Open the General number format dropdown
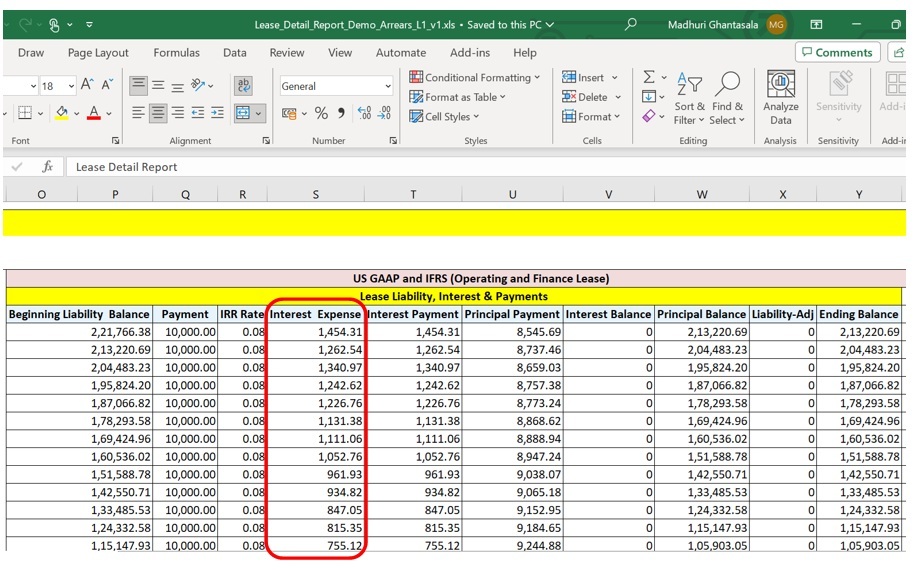Viewport: 920px width, 570px height. click(388, 87)
